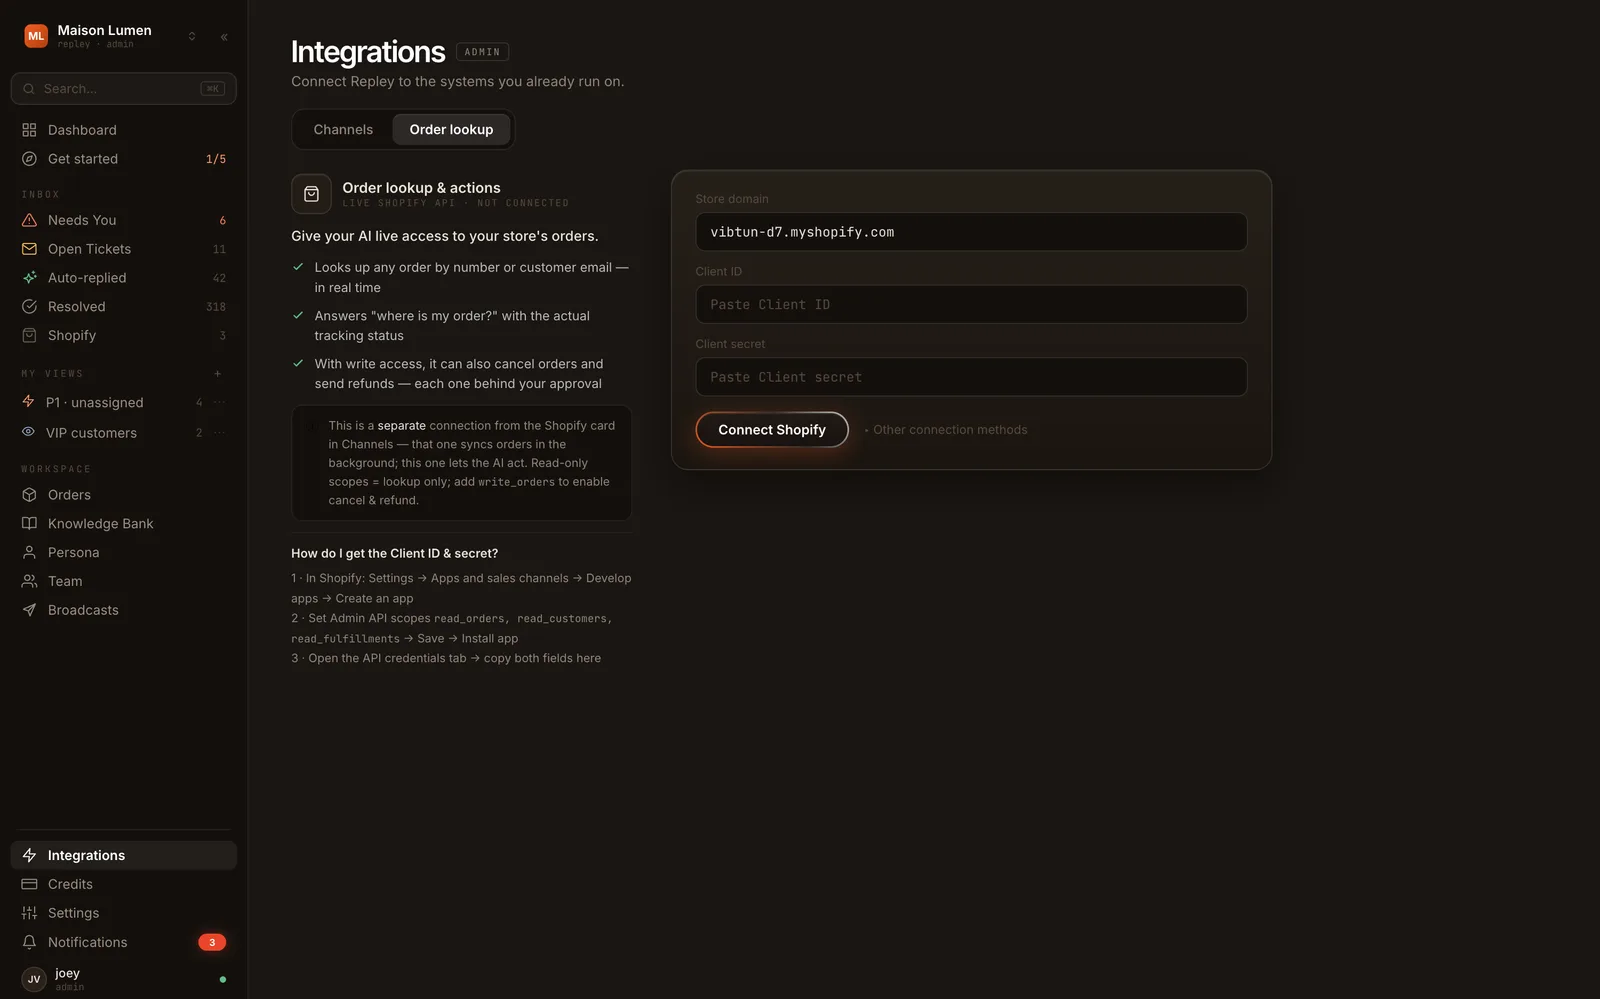The width and height of the screenshot is (1600, 999).
Task: Click the Credits card icon
Action: tap(29, 884)
